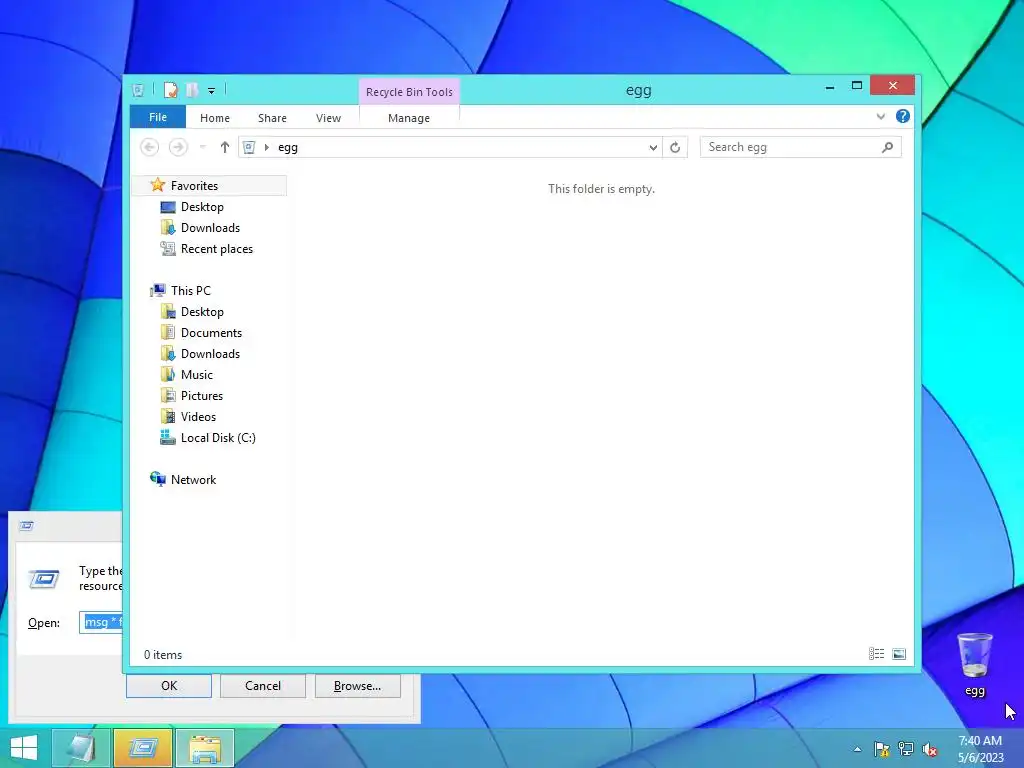Click the large Run icon in Run dialog

point(44,578)
